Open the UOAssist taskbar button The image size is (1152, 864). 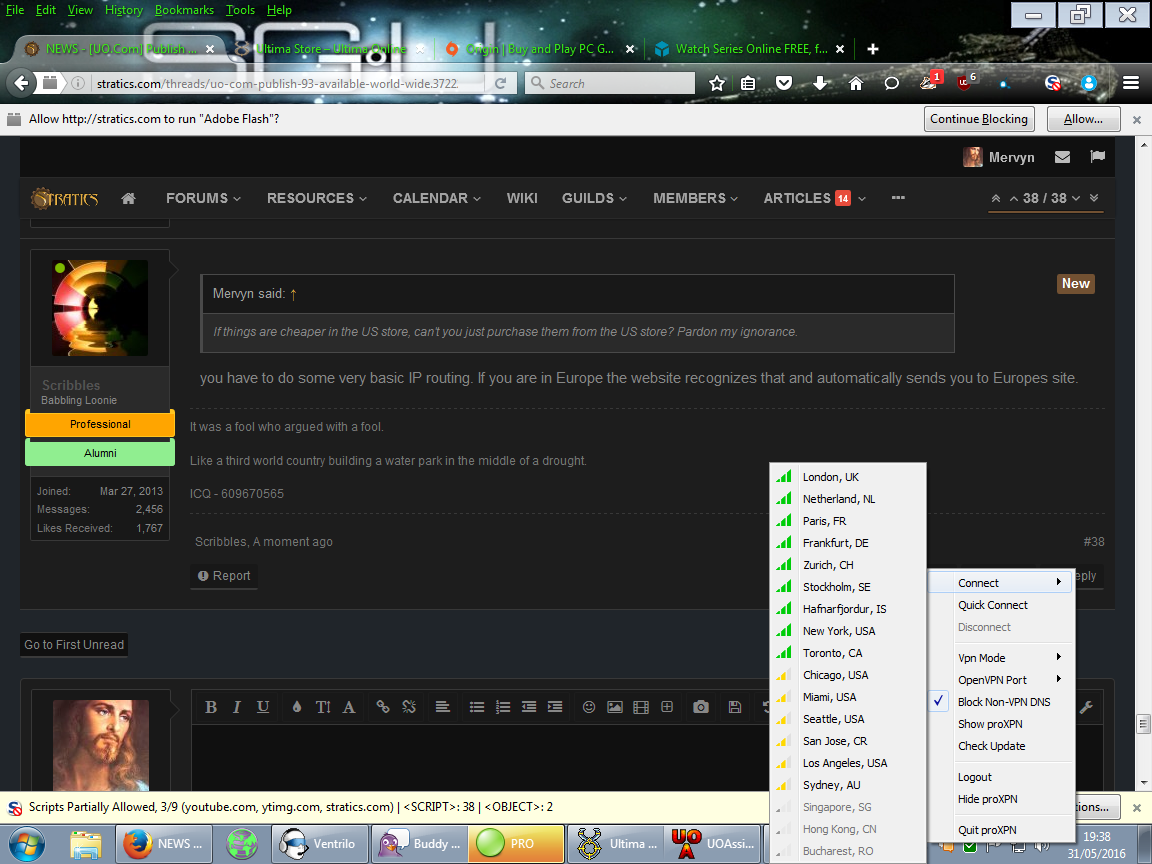[x=714, y=843]
